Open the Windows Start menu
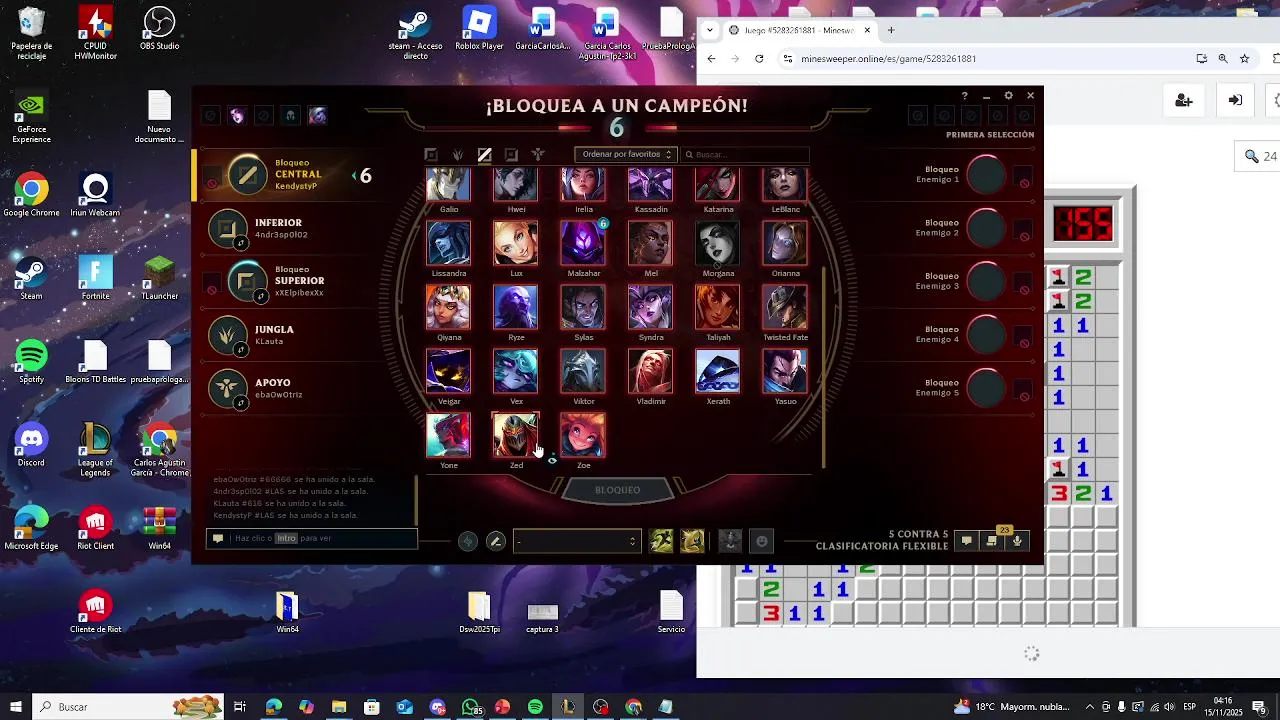1280x720 pixels. coord(16,707)
